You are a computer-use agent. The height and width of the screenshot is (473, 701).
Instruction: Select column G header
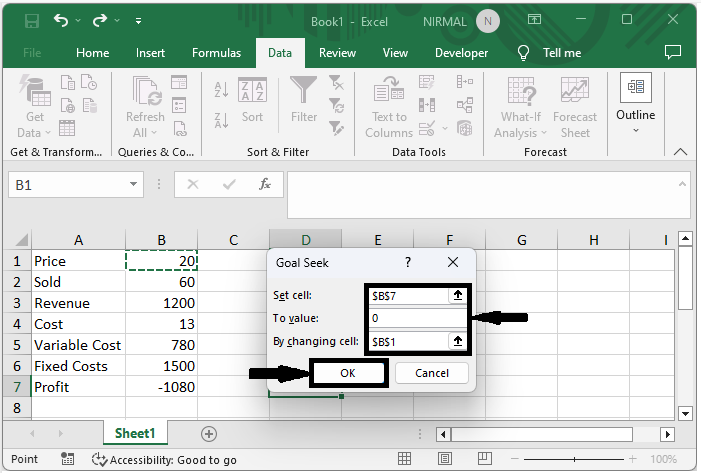[521, 240]
